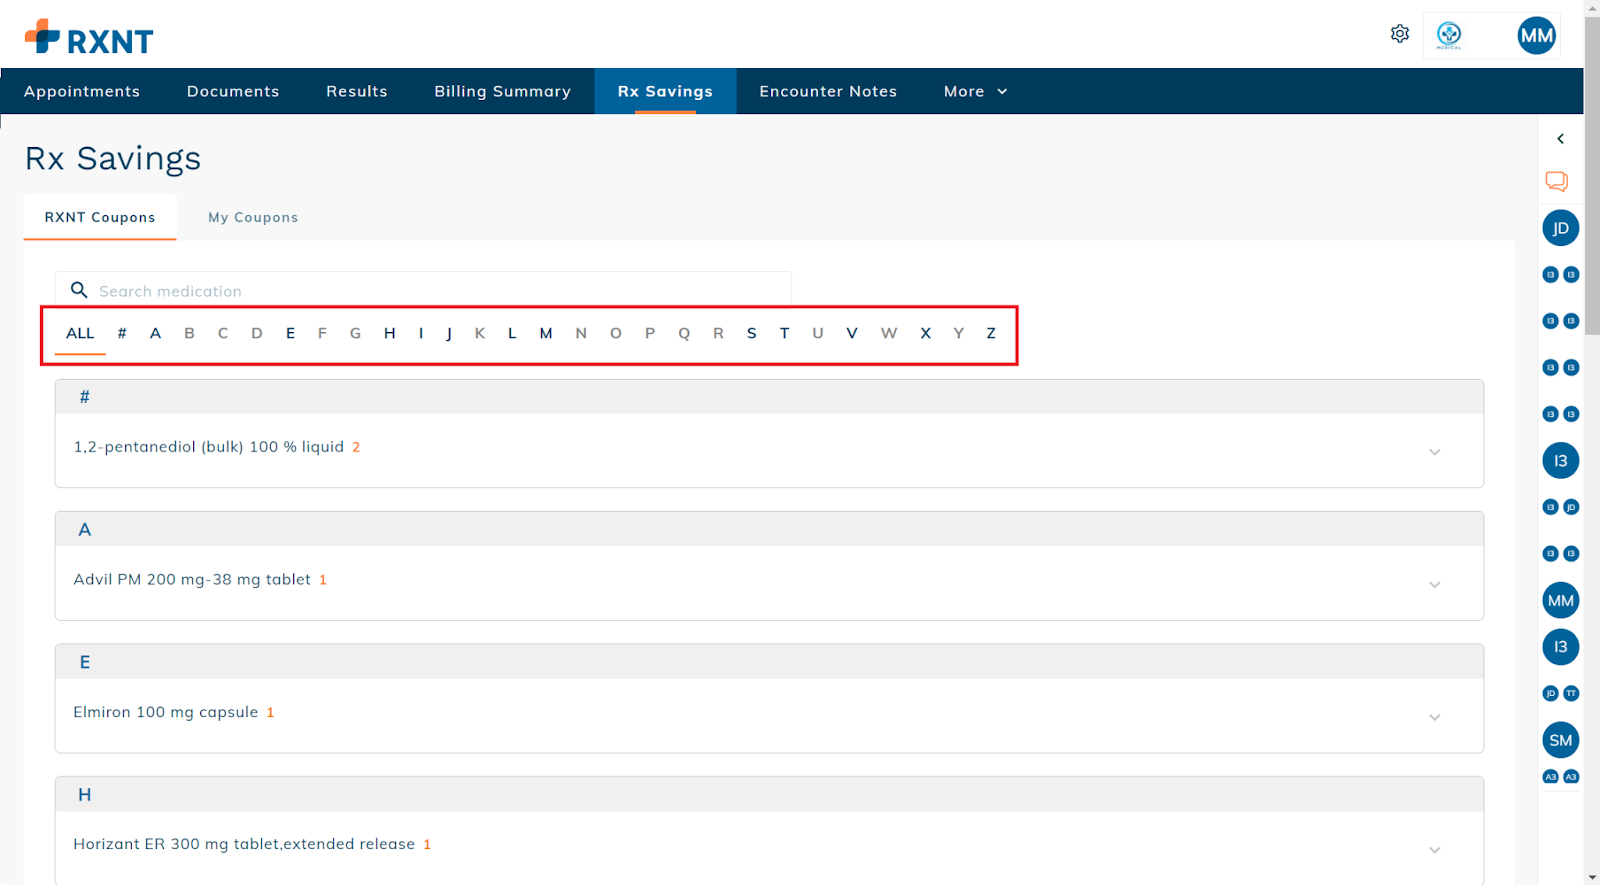This screenshot has width=1600, height=885.
Task: Filter medications by letter A in alphabet bar
Action: click(x=155, y=333)
